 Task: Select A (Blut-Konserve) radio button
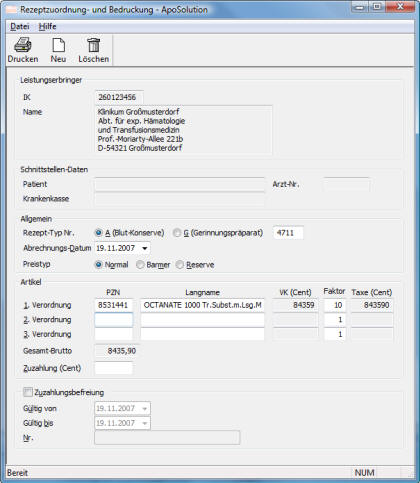pos(98,233)
